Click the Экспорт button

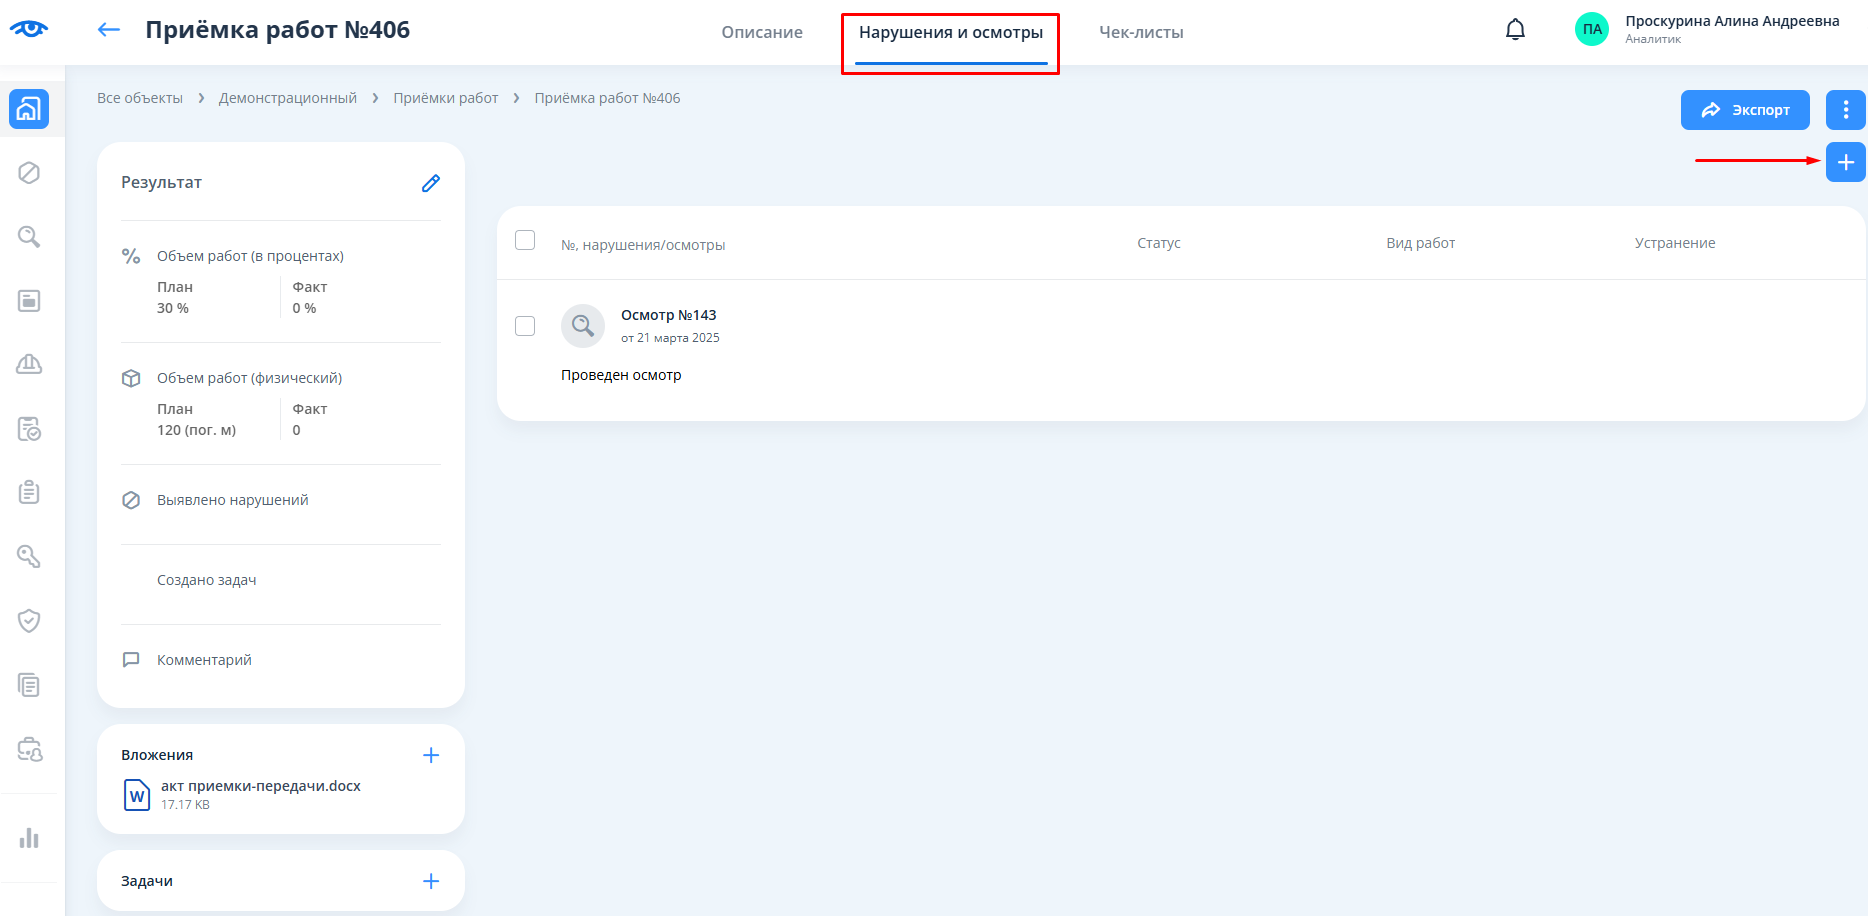click(x=1745, y=110)
